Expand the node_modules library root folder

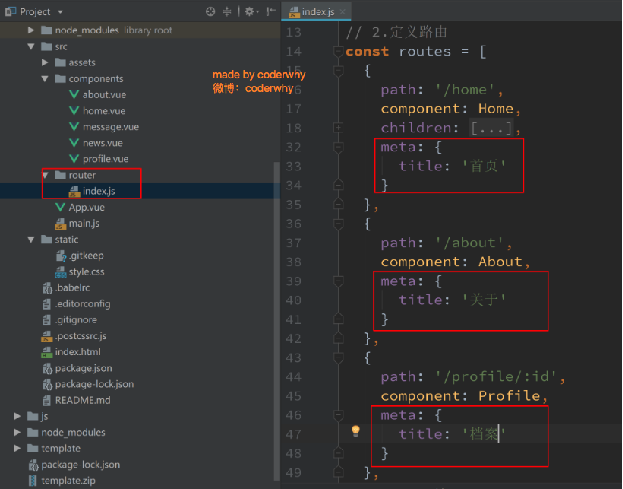click(x=31, y=30)
